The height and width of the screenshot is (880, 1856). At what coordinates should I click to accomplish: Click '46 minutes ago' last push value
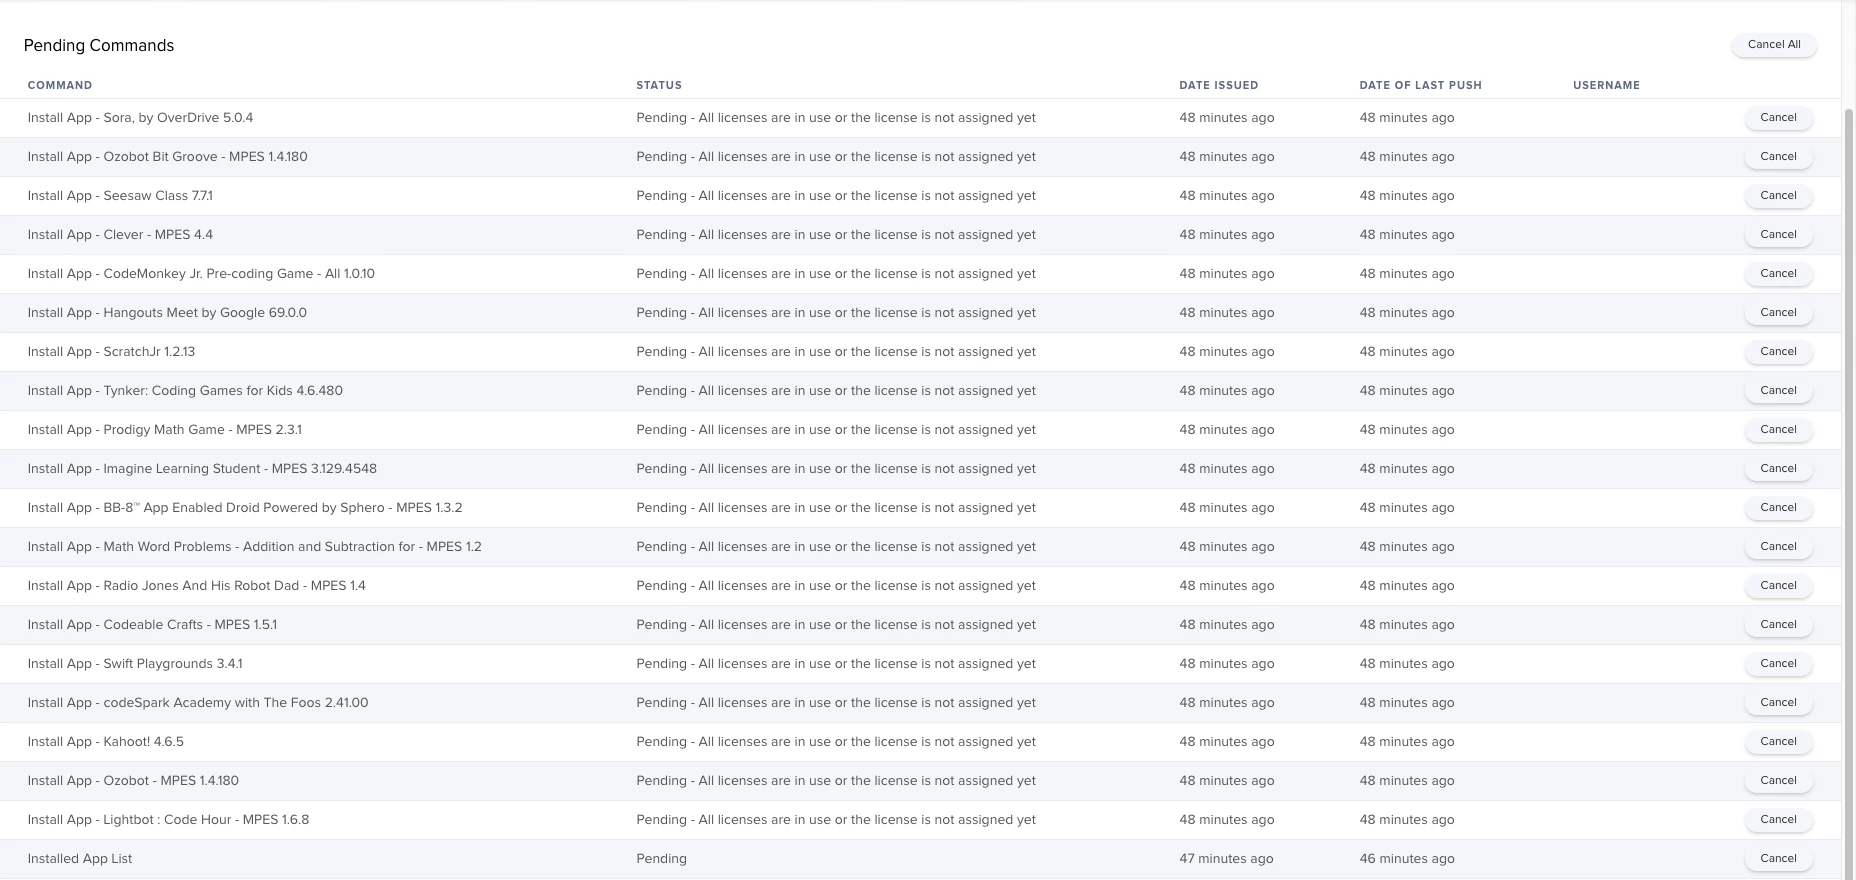pyautogui.click(x=1407, y=859)
